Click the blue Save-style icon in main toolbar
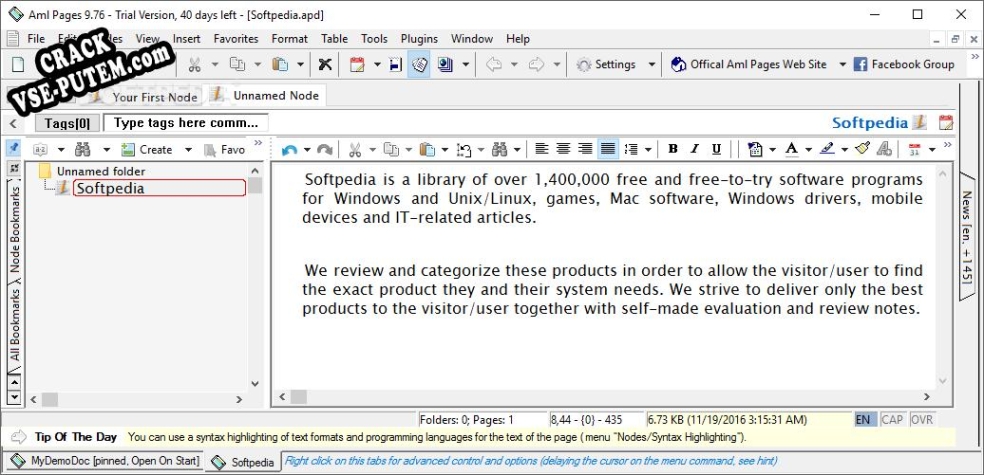Image resolution: width=984 pixels, height=475 pixels. [395, 65]
